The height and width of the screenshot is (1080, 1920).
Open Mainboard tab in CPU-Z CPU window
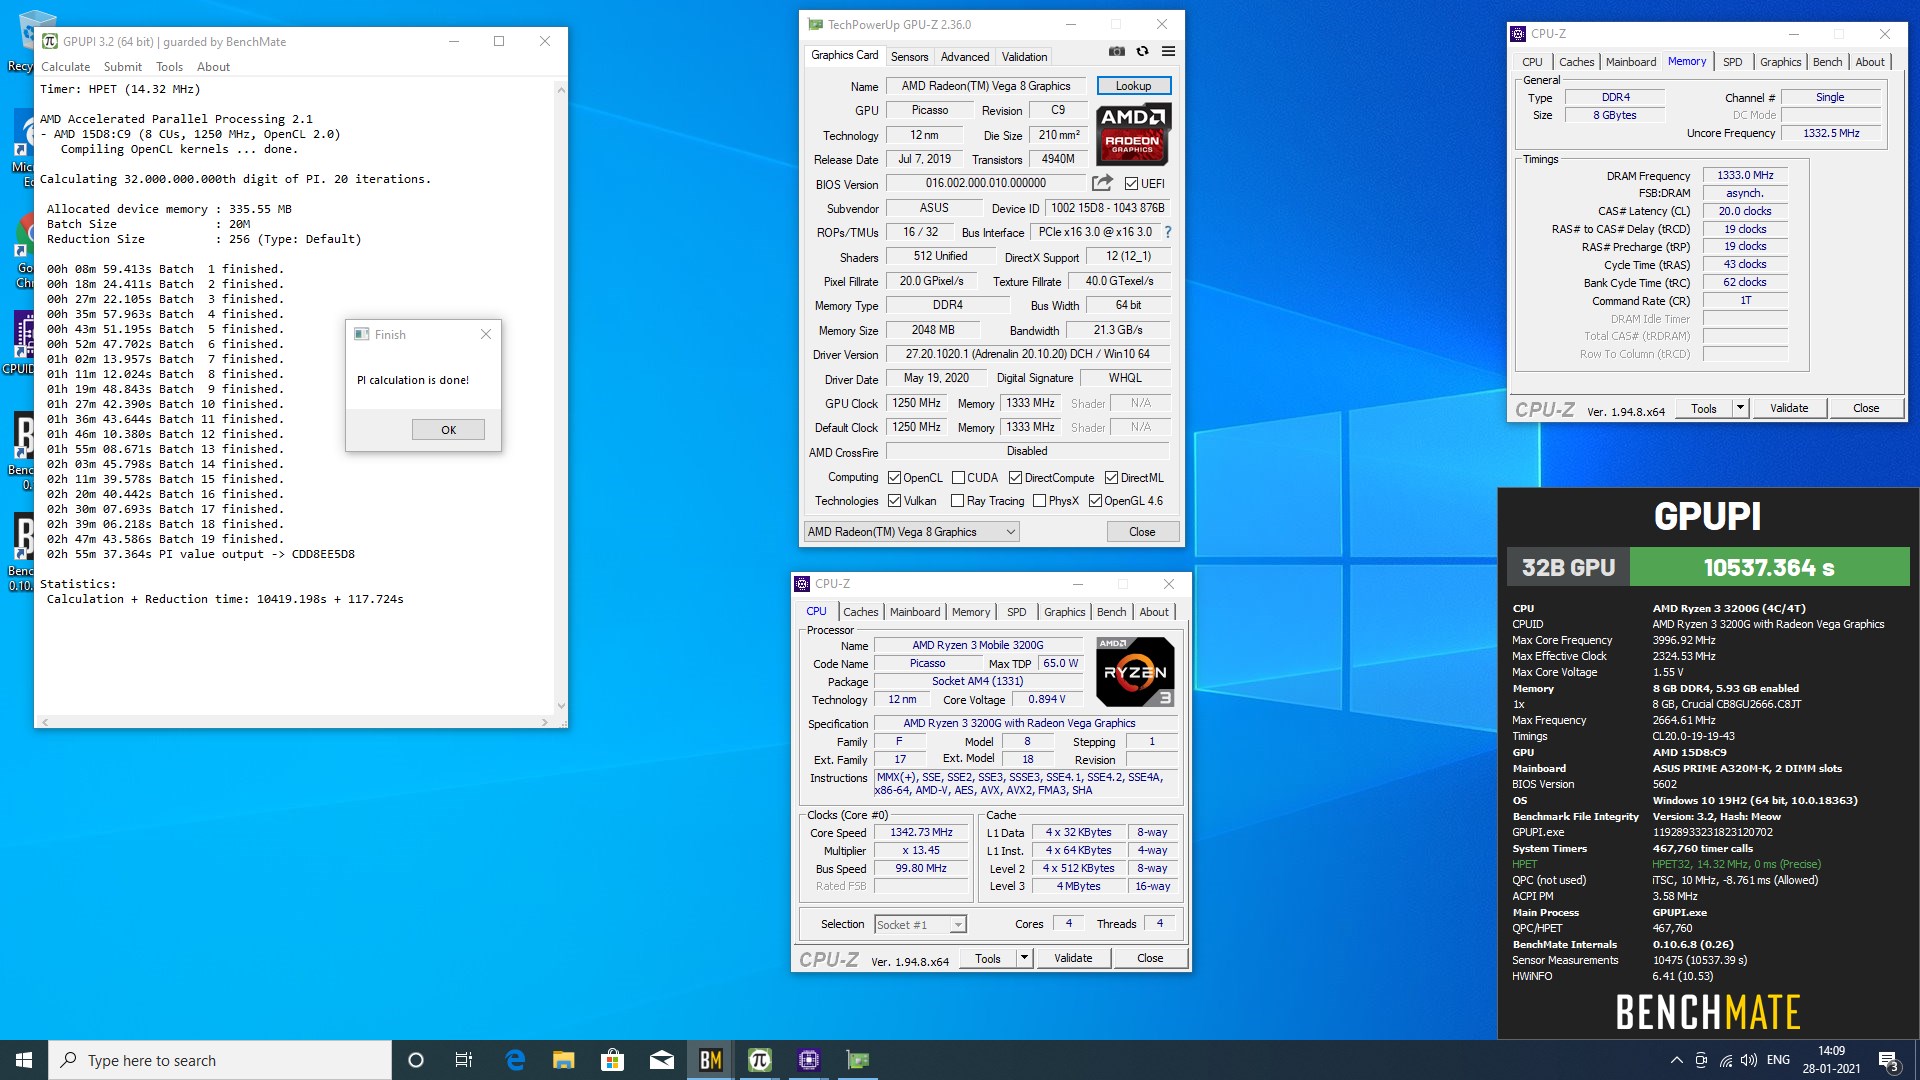[914, 612]
